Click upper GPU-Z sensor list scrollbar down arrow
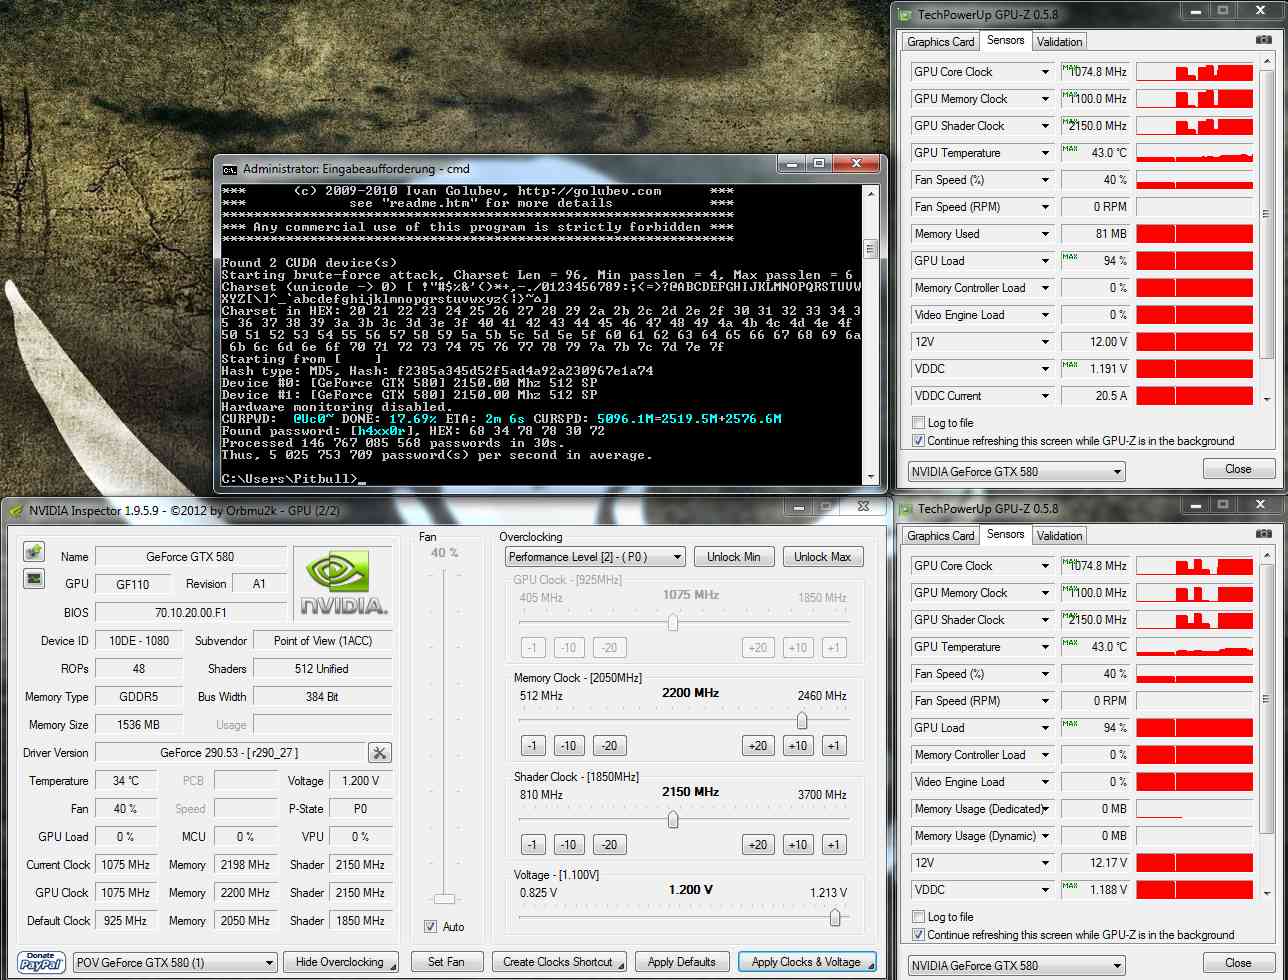The image size is (1288, 980). pos(1268,398)
